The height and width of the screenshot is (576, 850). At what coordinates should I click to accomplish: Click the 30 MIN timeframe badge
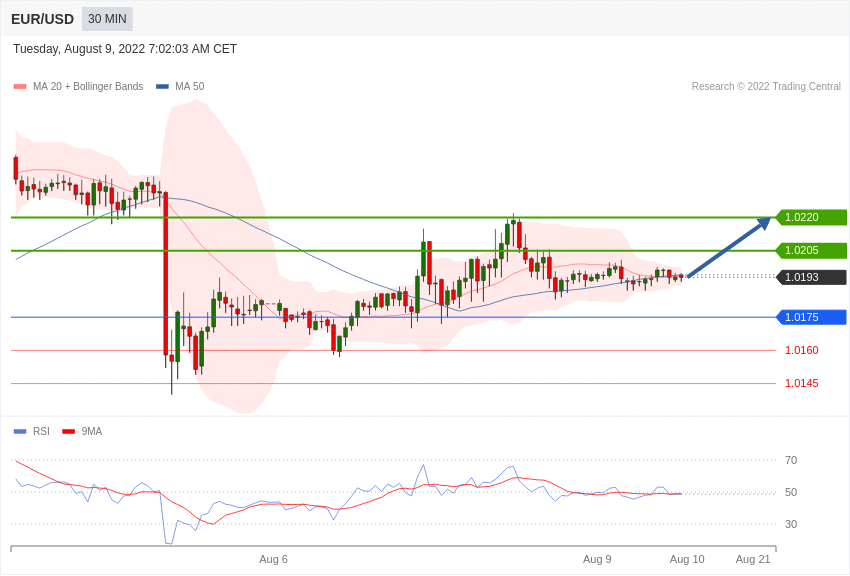click(x=107, y=19)
